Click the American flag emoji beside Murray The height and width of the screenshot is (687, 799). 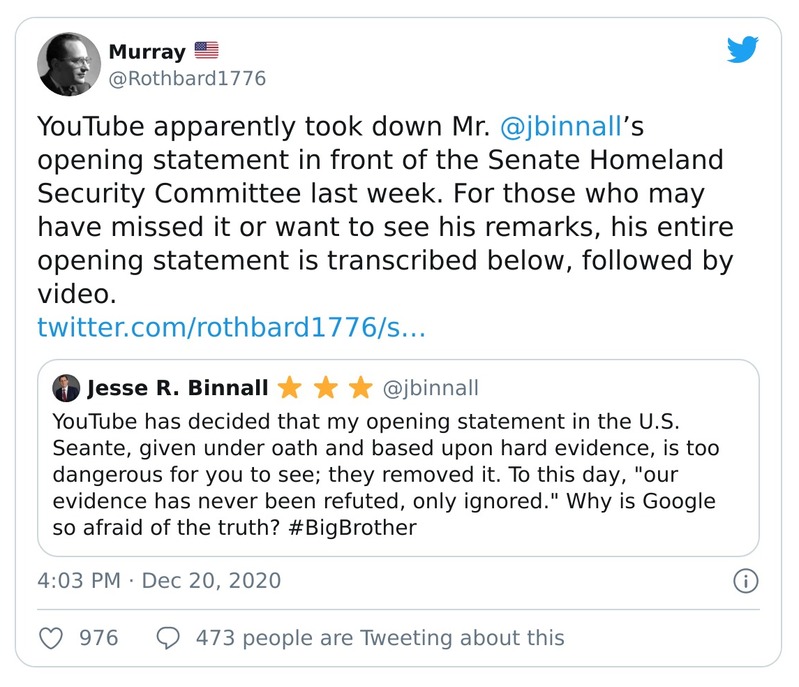coord(207,50)
